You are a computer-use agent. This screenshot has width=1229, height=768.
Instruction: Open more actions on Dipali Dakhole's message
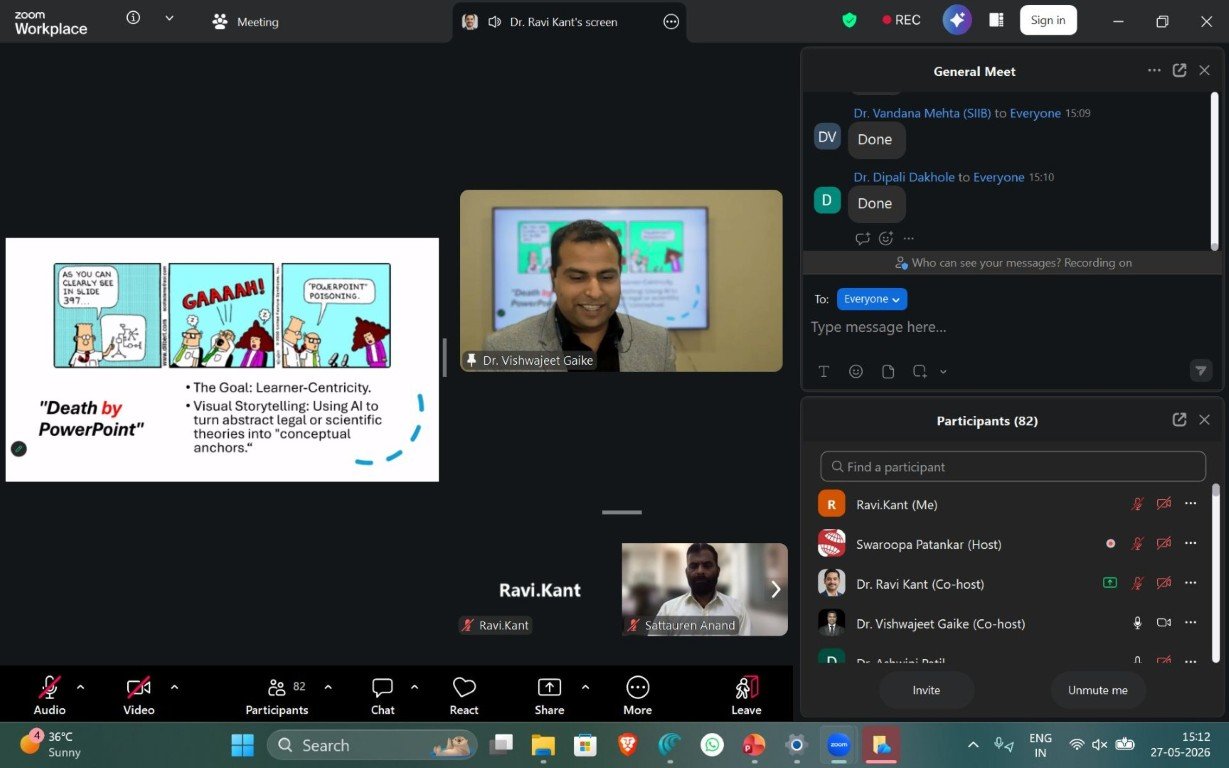click(x=908, y=238)
